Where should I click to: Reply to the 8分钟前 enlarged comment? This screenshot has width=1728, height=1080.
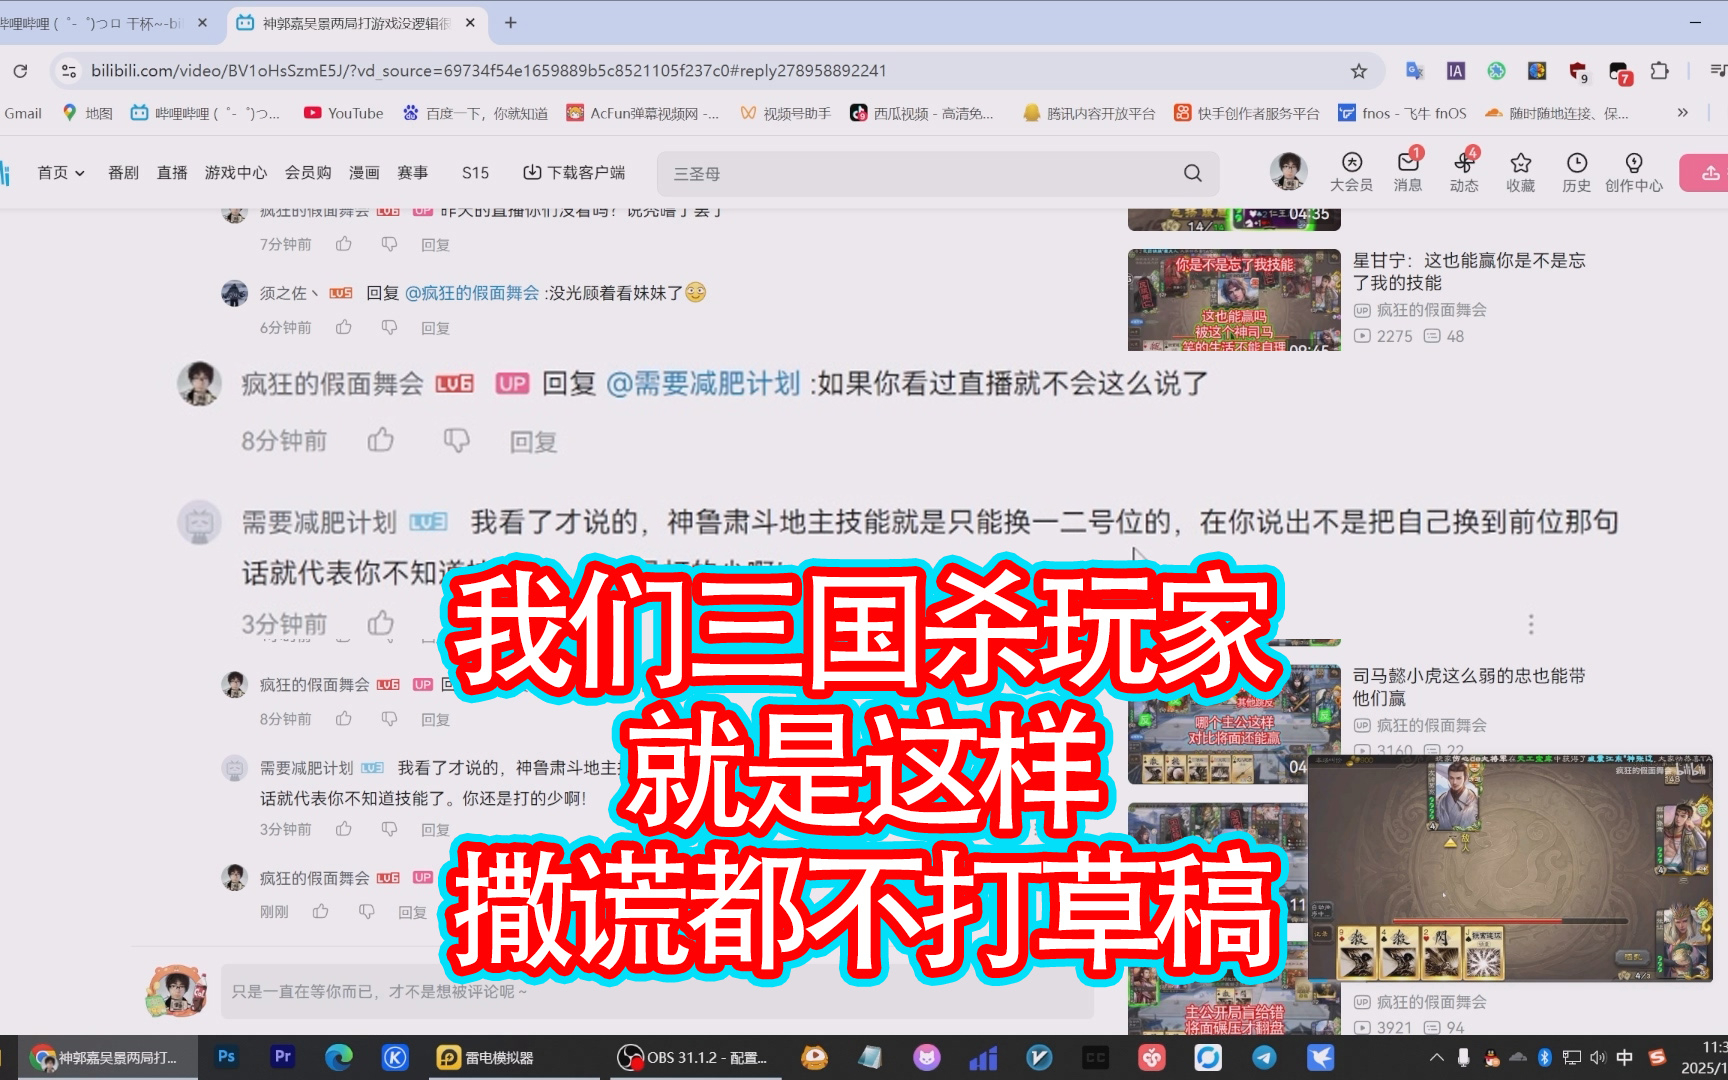click(x=532, y=442)
